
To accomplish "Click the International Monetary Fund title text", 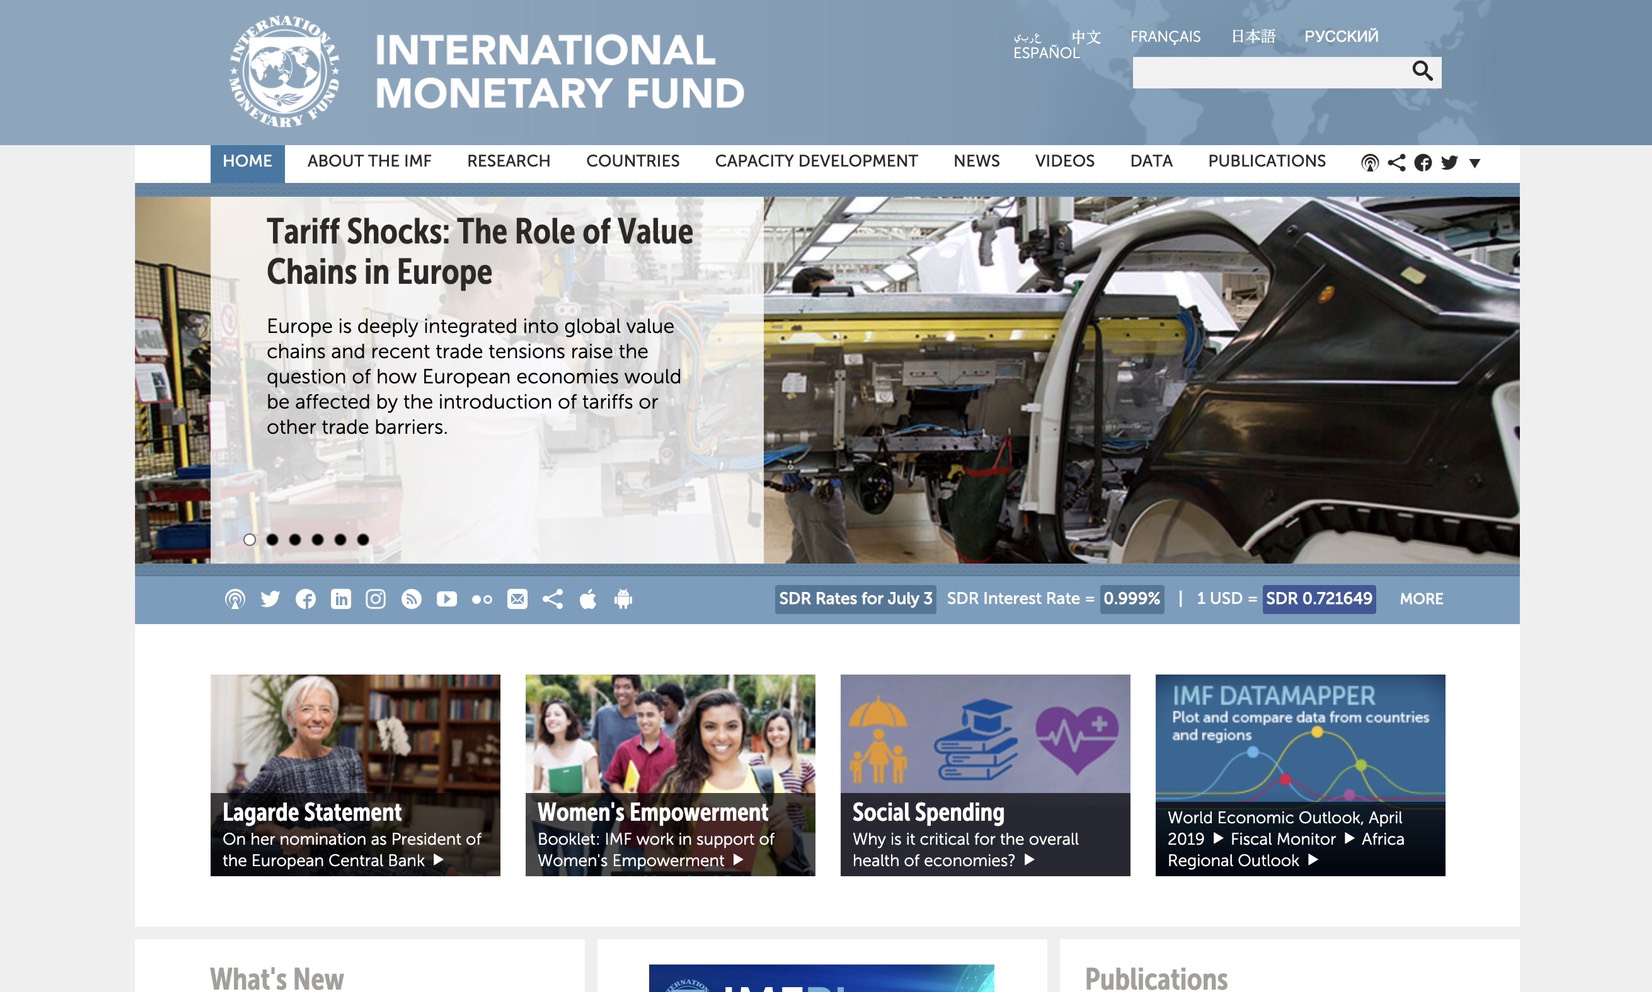I will click(x=560, y=72).
